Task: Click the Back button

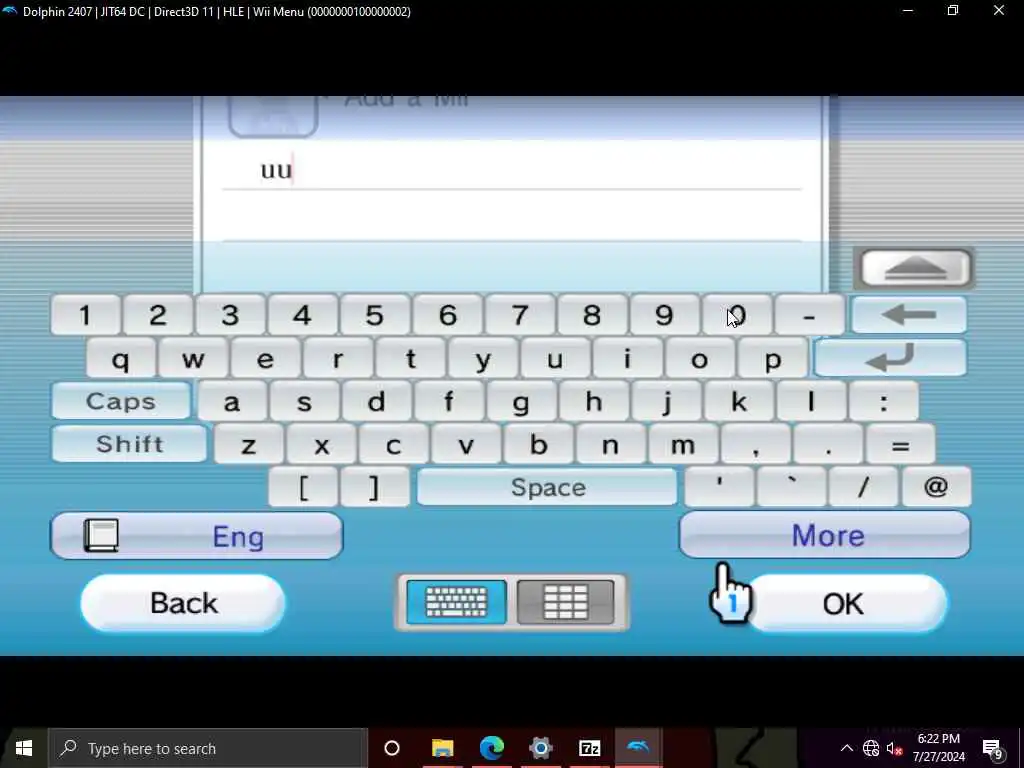Action: [183, 602]
